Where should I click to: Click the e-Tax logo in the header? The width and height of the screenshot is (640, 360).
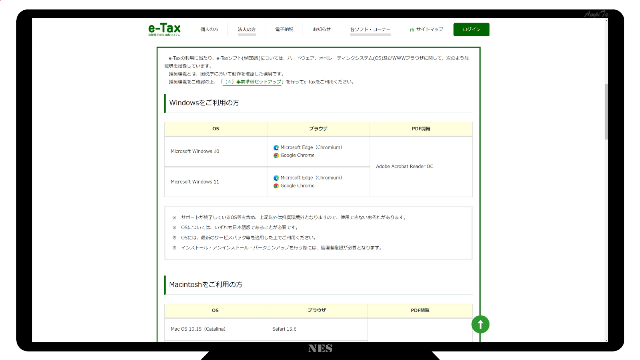(164, 29)
